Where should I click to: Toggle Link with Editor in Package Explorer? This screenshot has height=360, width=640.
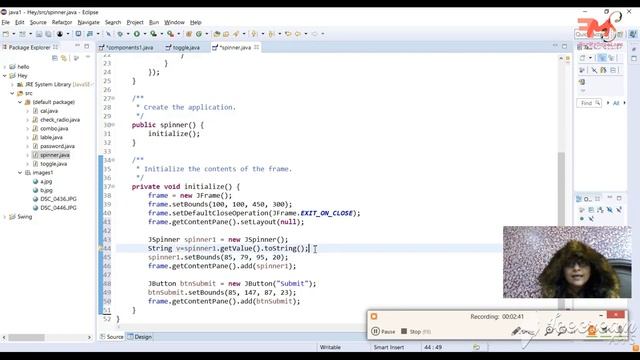pyautogui.click(x=64, y=58)
